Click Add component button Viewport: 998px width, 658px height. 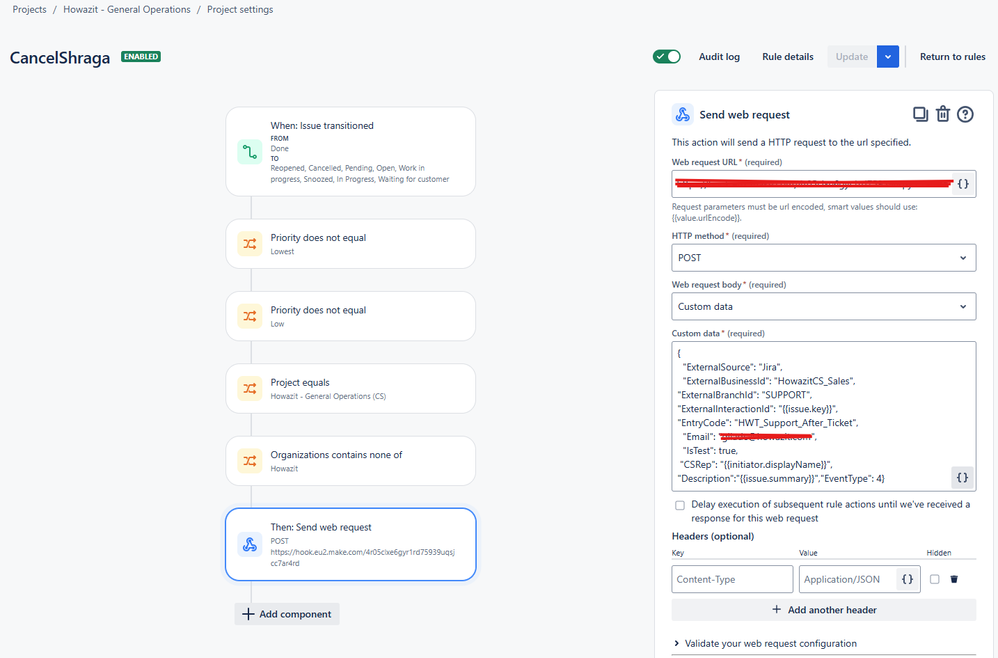pyautogui.click(x=287, y=614)
